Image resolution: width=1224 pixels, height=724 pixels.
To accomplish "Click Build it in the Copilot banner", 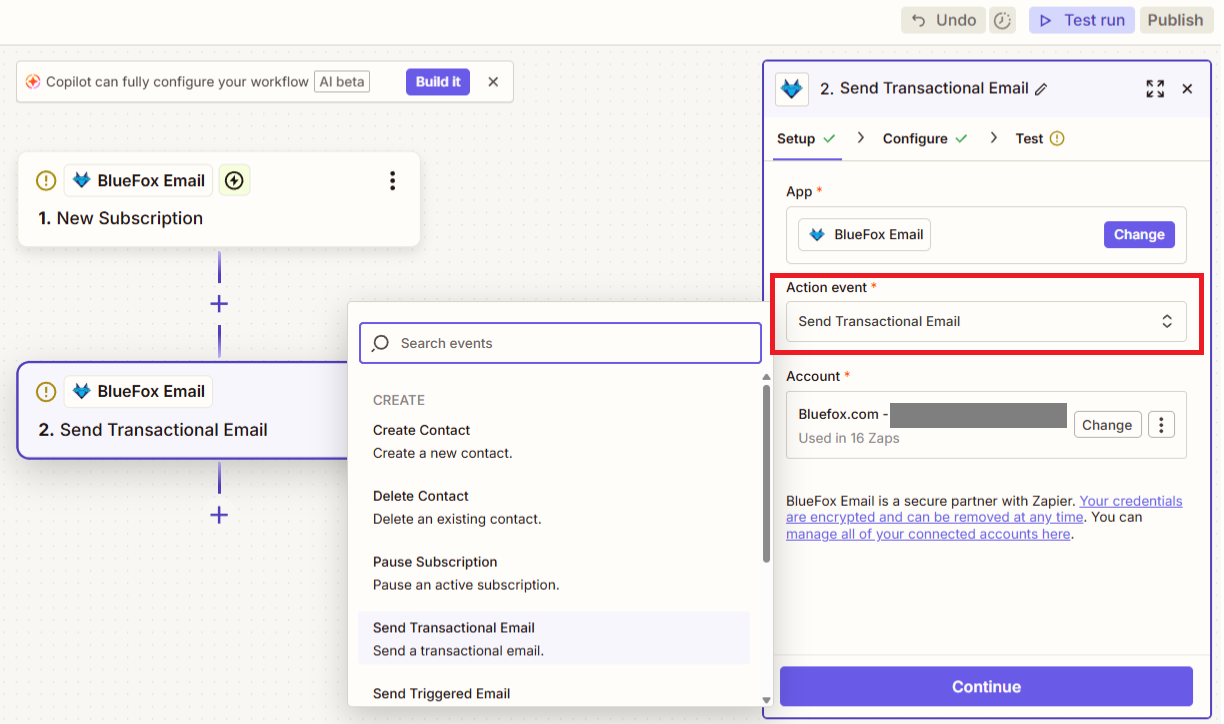I will tap(437, 81).
